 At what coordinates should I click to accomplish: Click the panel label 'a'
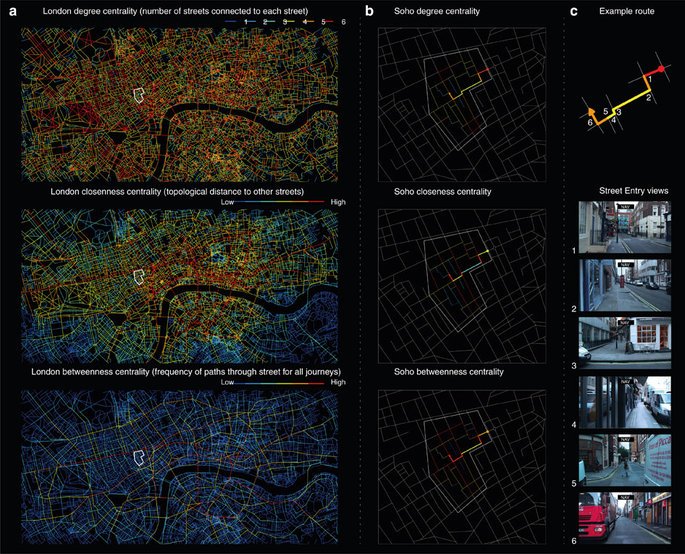point(13,11)
